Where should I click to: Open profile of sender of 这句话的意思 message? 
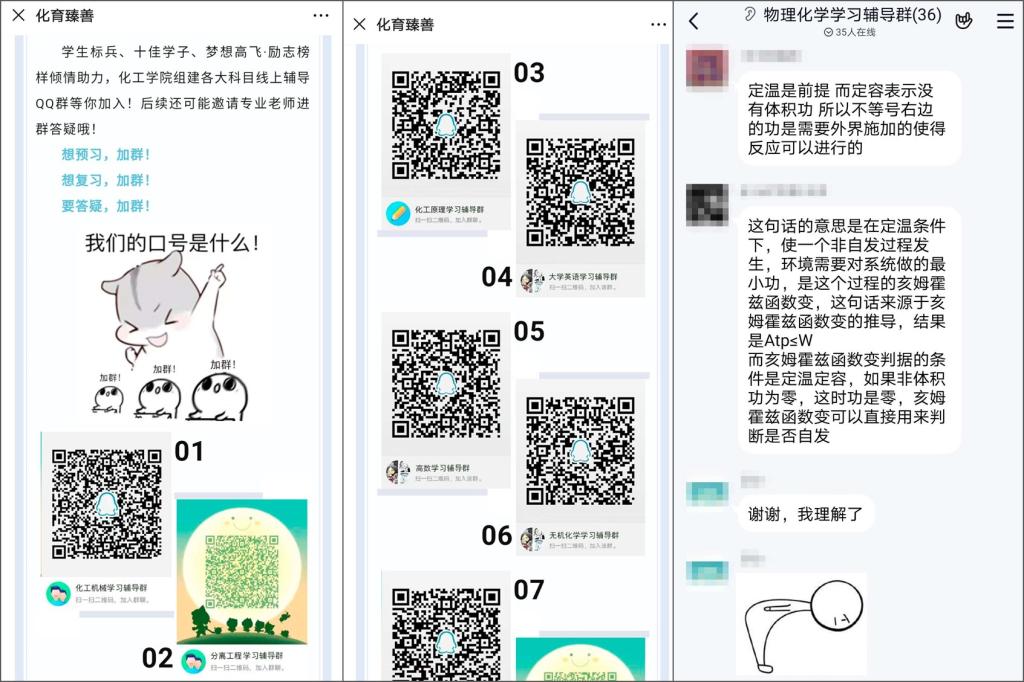(x=707, y=204)
